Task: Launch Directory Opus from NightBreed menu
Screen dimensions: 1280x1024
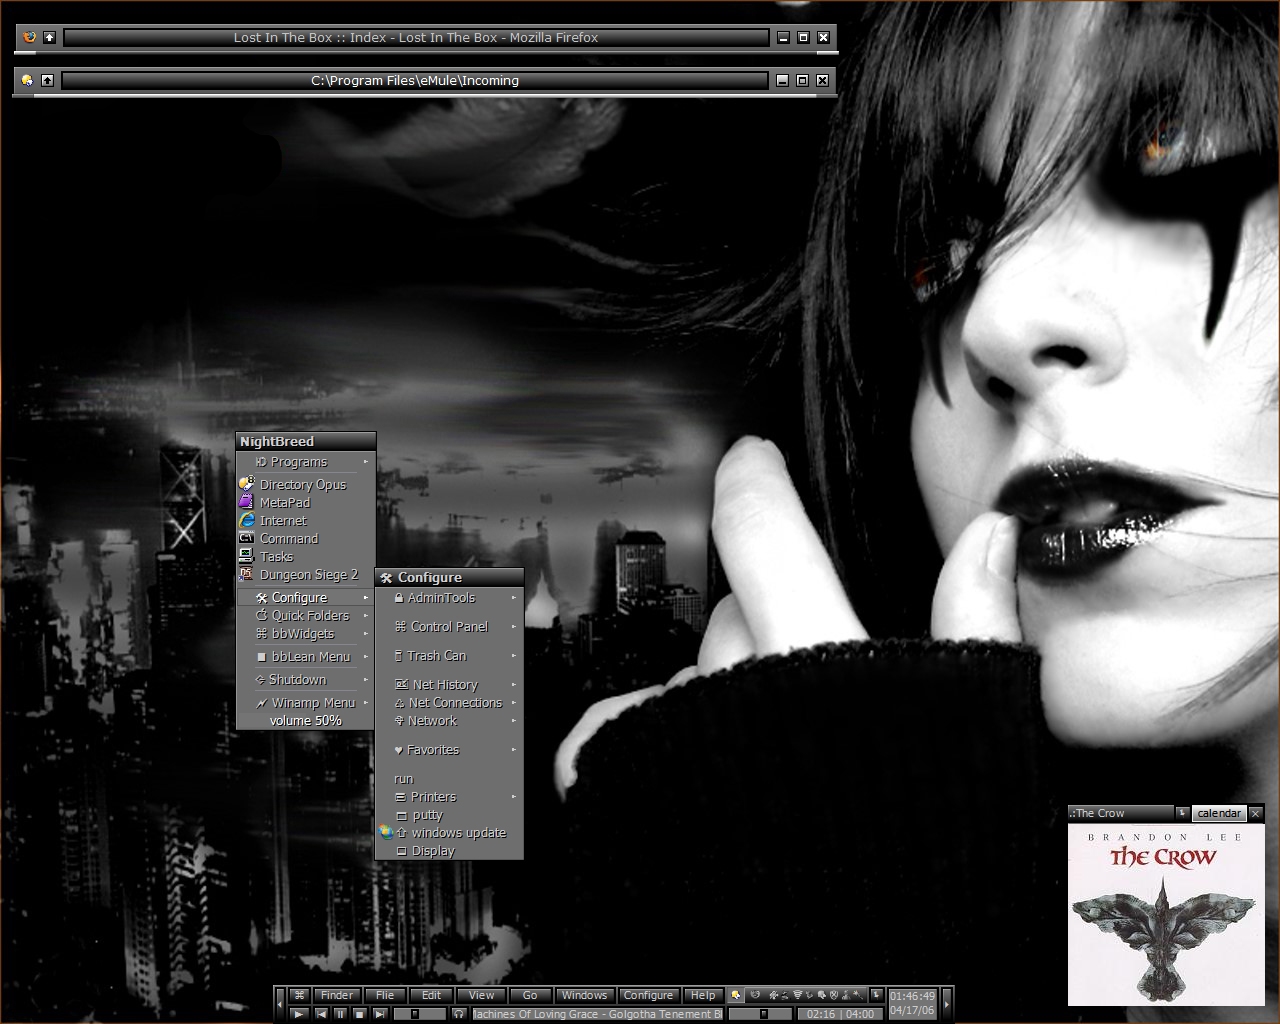Action: [305, 484]
